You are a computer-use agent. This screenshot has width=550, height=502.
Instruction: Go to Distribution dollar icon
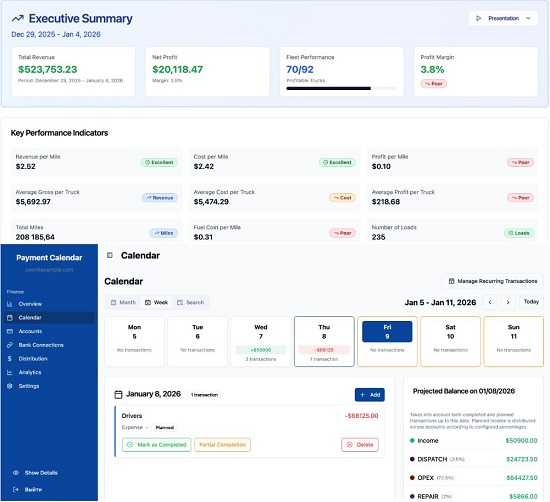(x=10, y=359)
